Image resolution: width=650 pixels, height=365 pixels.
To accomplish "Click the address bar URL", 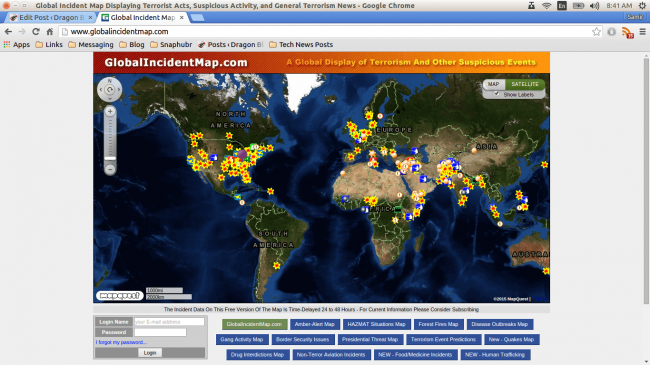I will [x=119, y=32].
